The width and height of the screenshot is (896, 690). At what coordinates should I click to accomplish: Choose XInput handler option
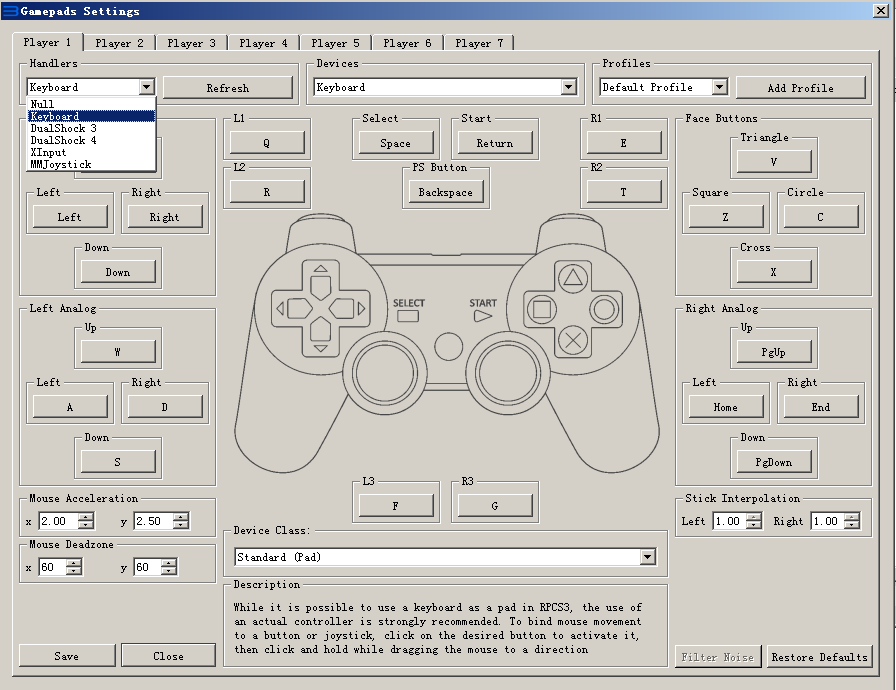pyautogui.click(x=48, y=152)
